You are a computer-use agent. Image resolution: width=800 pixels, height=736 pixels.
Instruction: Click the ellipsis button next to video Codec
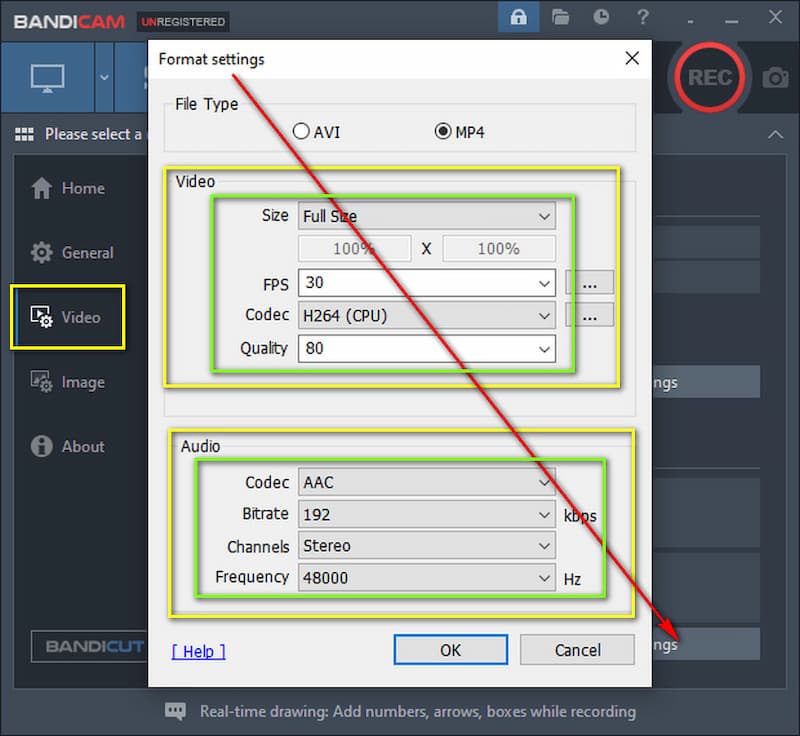coord(589,316)
